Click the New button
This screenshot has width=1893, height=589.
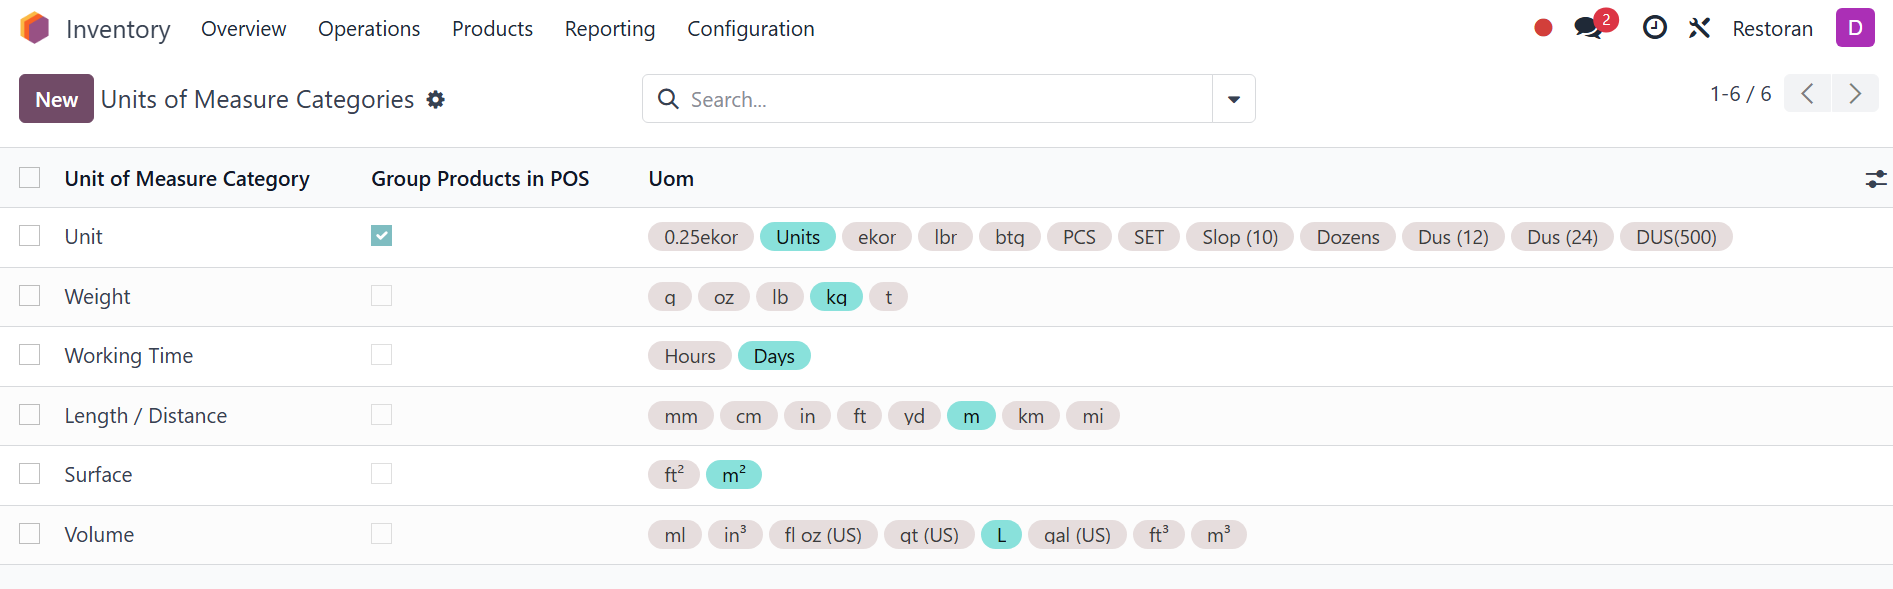pos(56,99)
